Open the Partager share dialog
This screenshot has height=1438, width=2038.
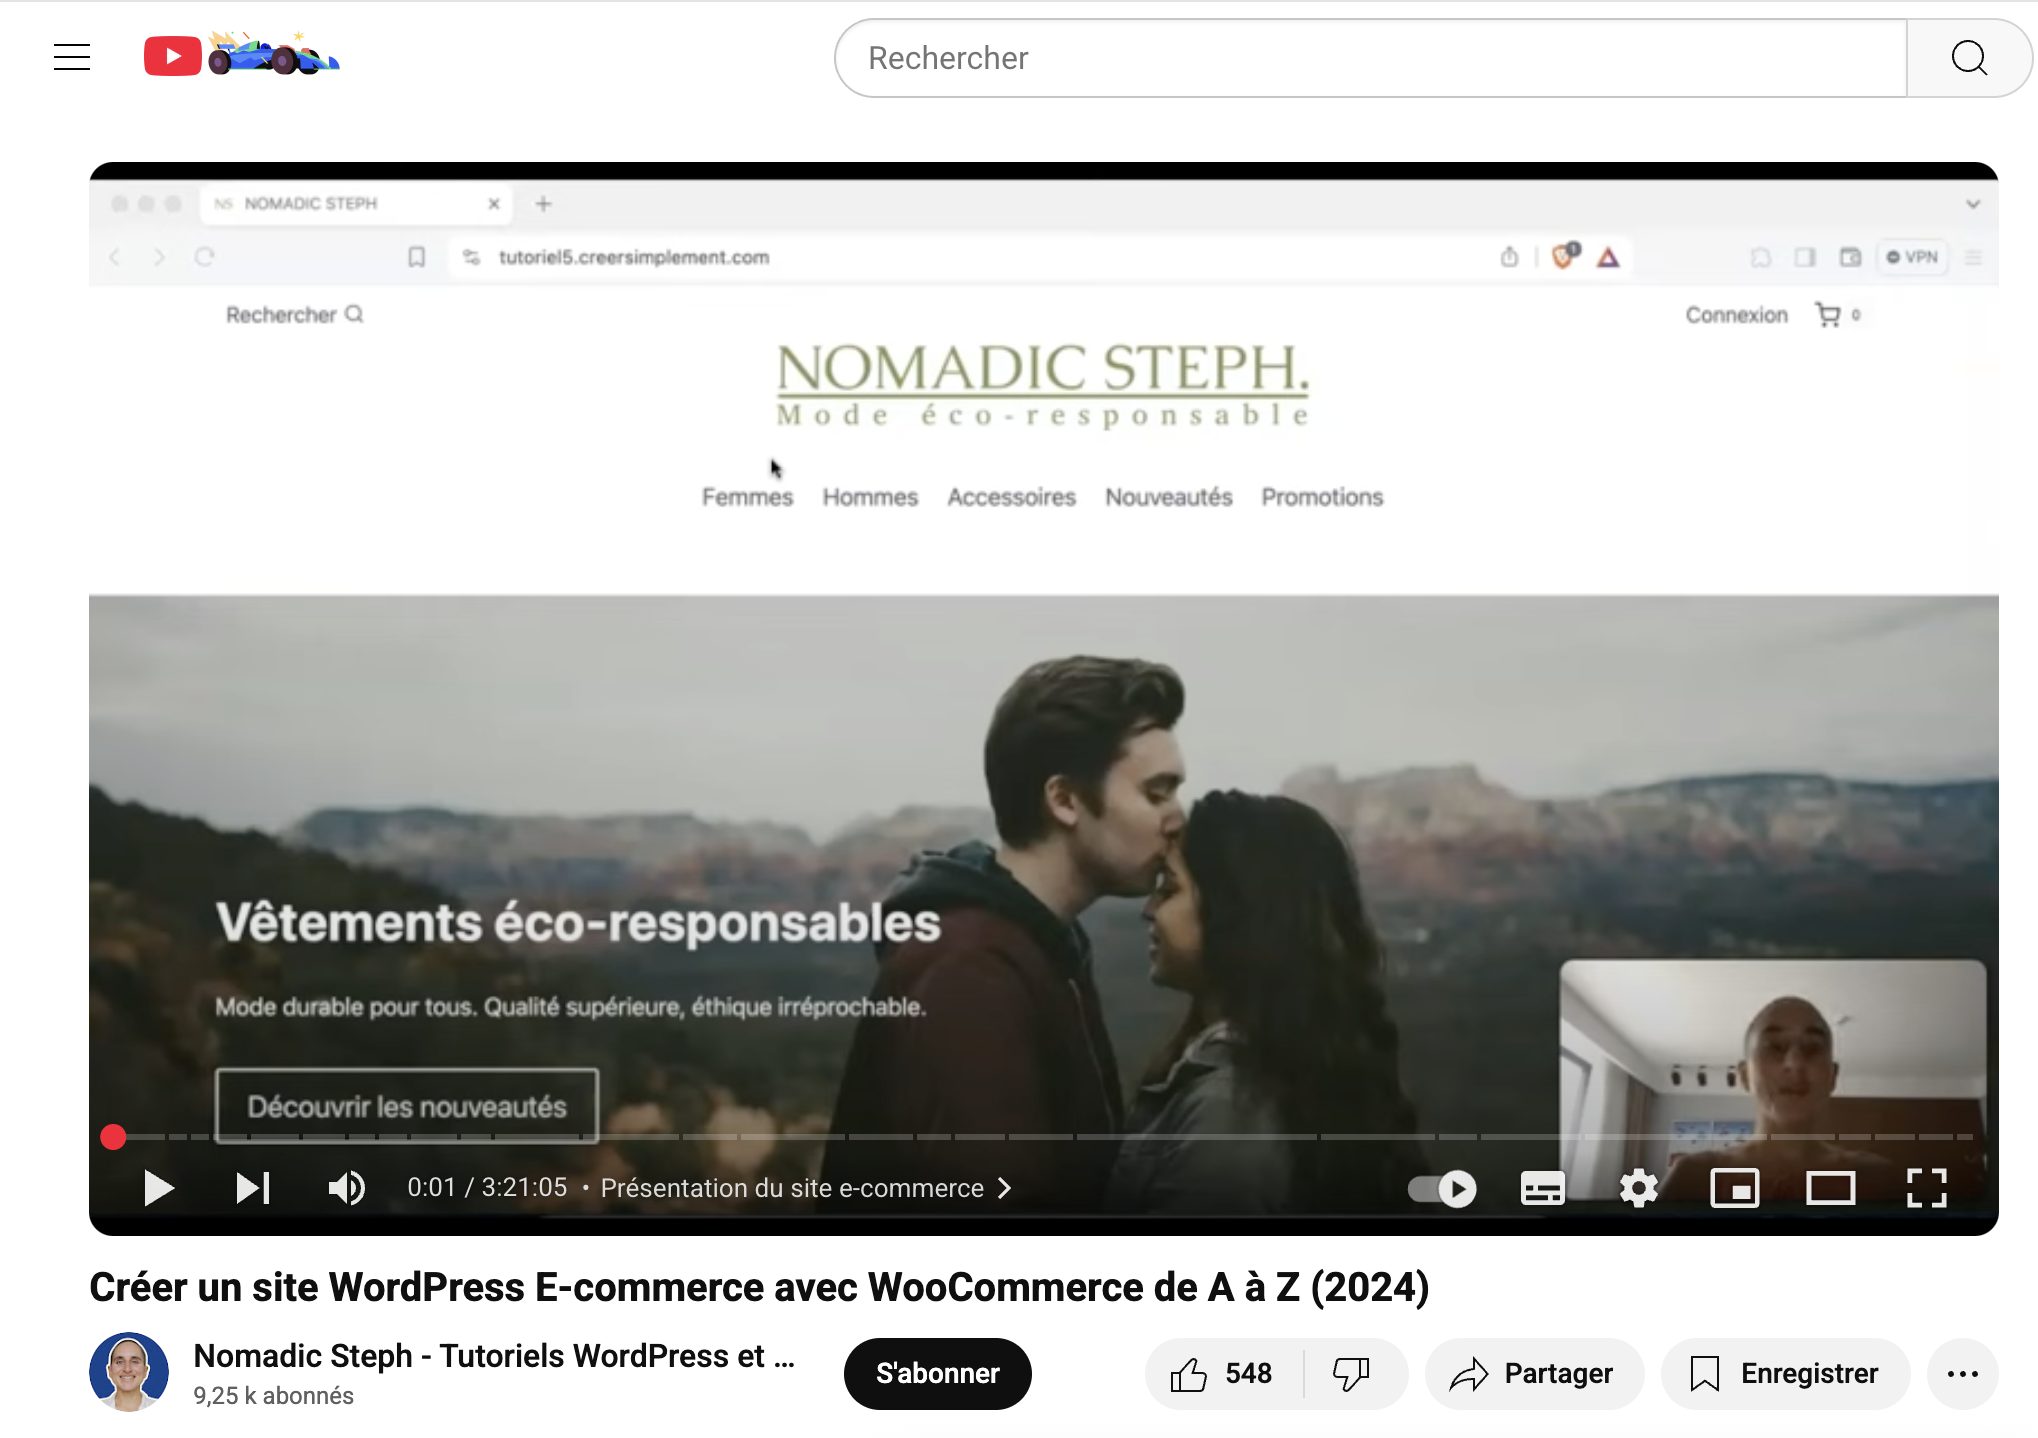tap(1533, 1373)
